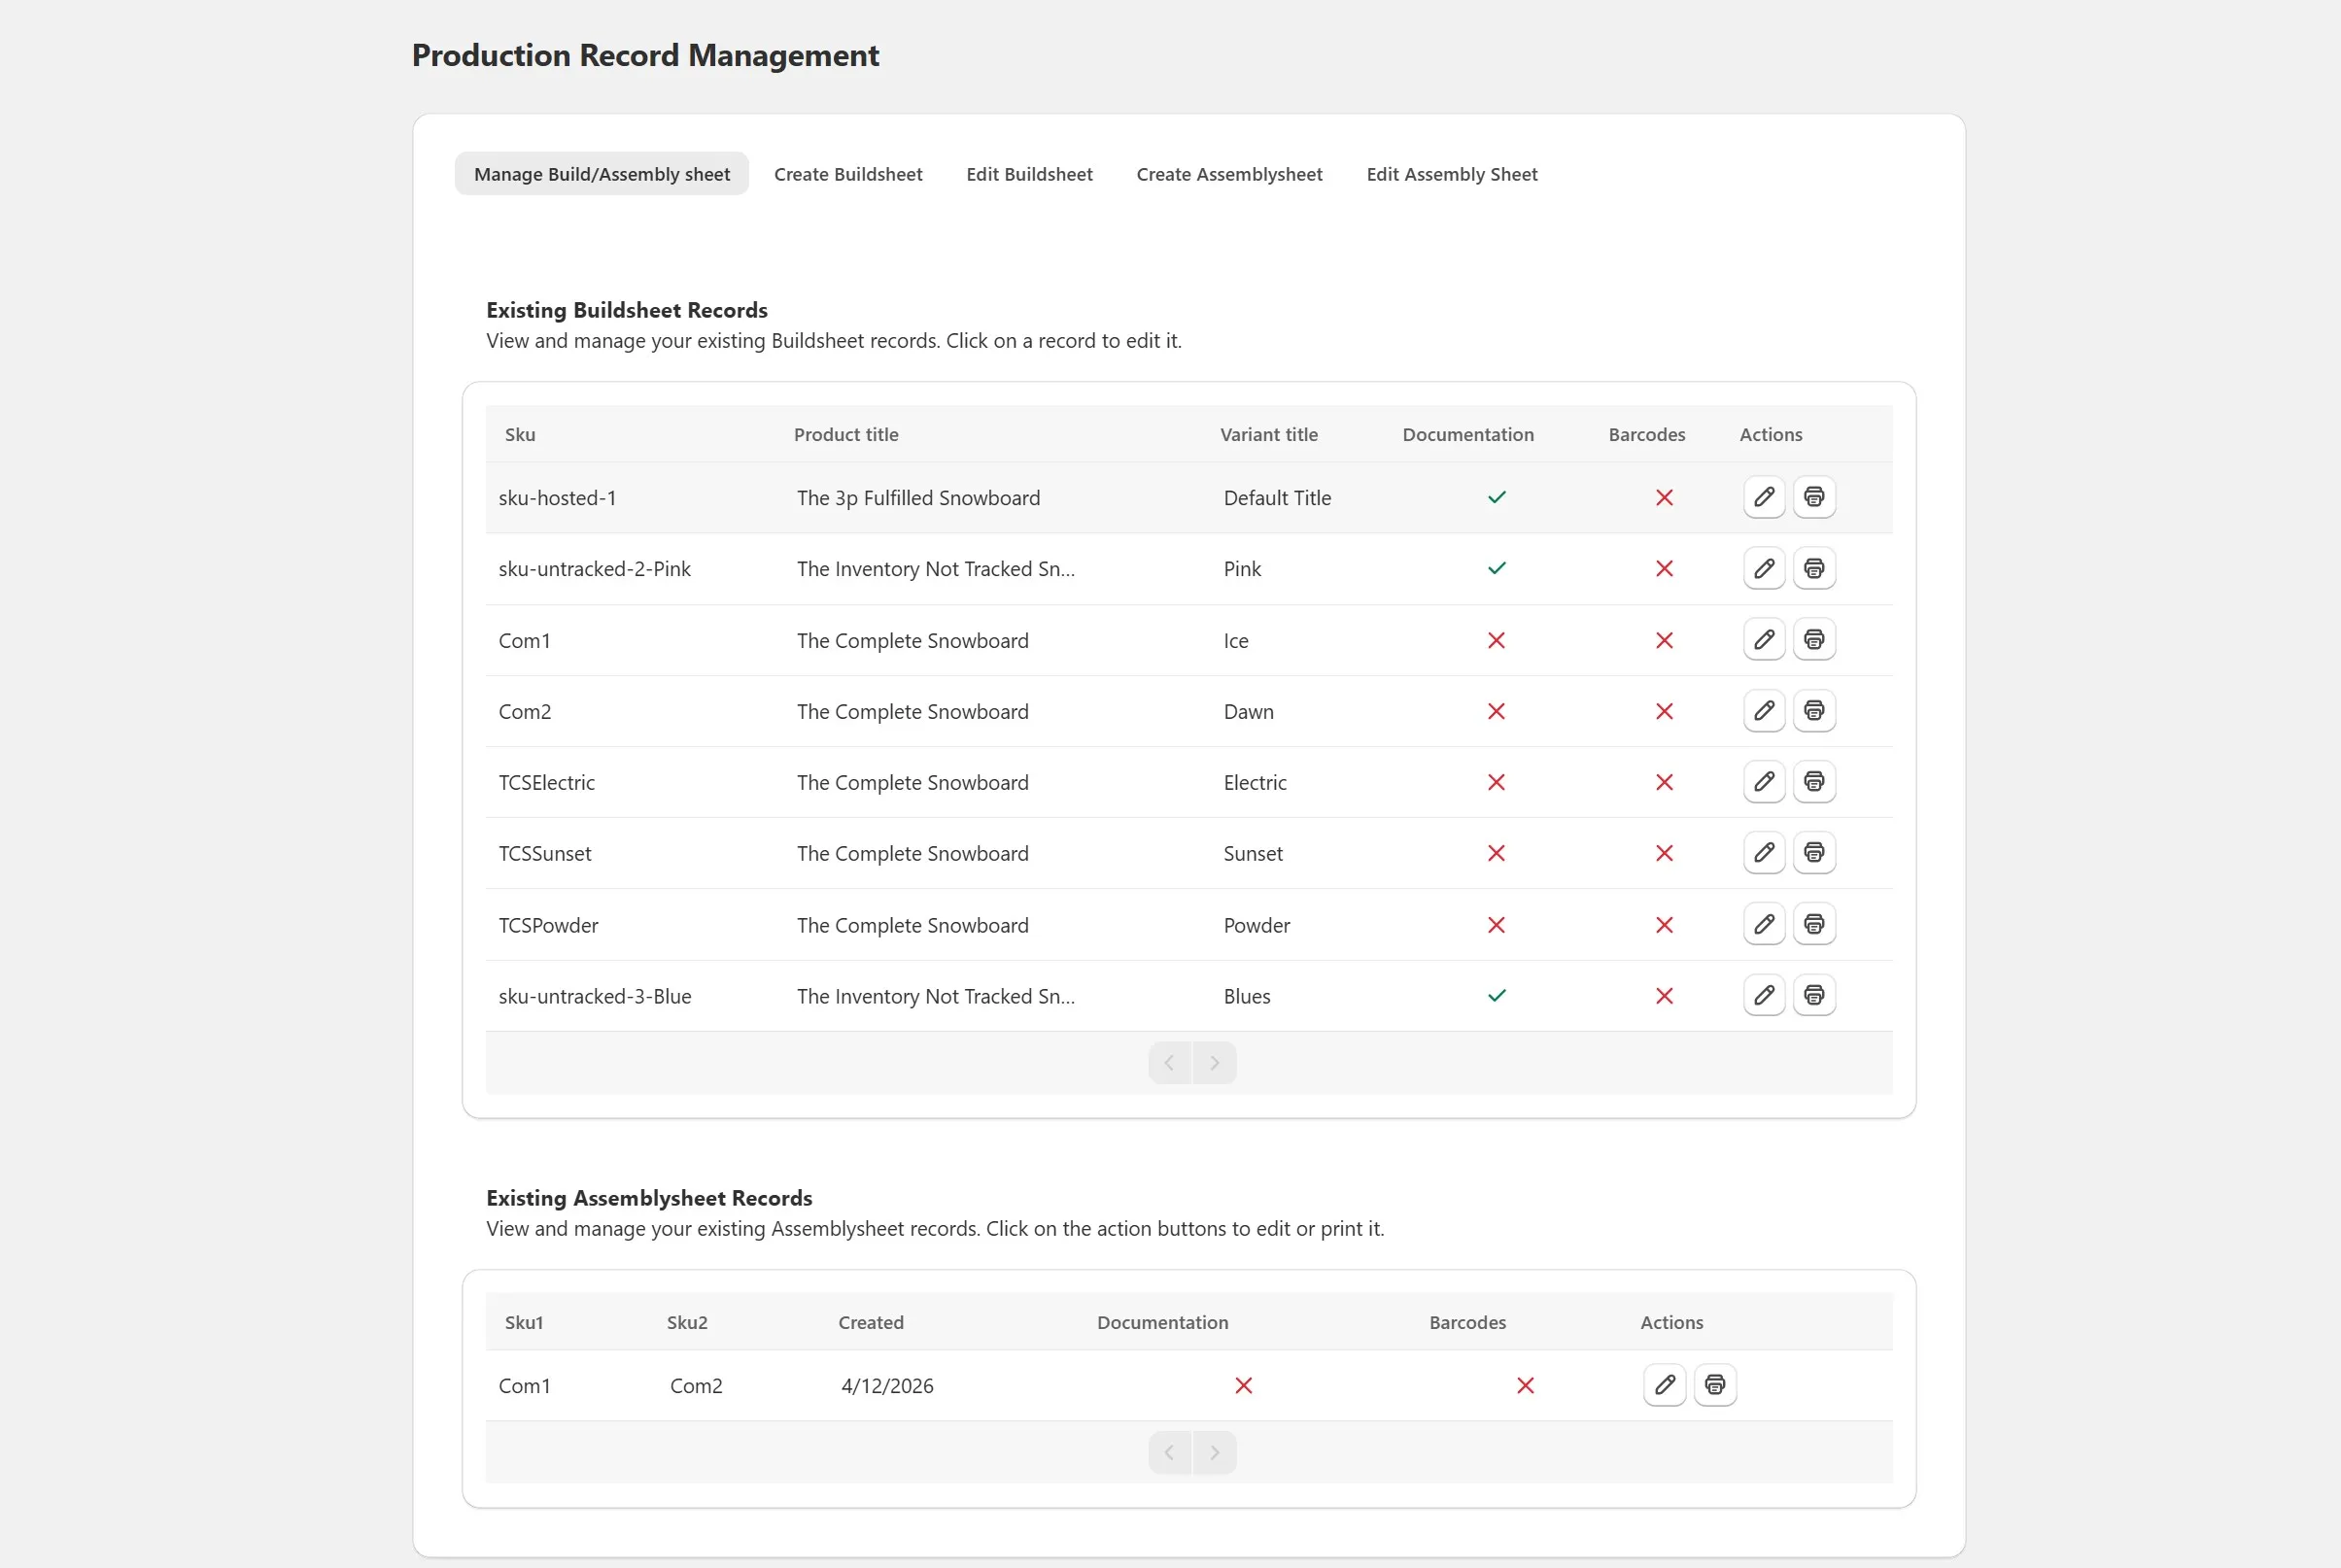Click the Product title column header
This screenshot has width=2341, height=1568.
pos(846,435)
